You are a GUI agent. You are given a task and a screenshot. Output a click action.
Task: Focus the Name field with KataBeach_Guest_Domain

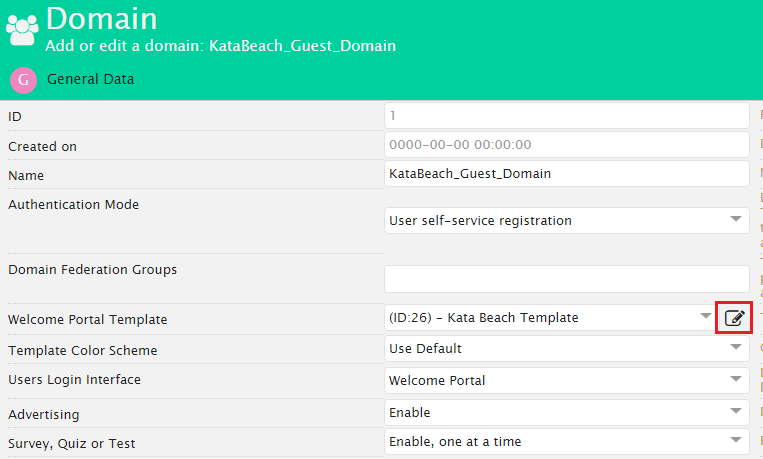(x=566, y=174)
